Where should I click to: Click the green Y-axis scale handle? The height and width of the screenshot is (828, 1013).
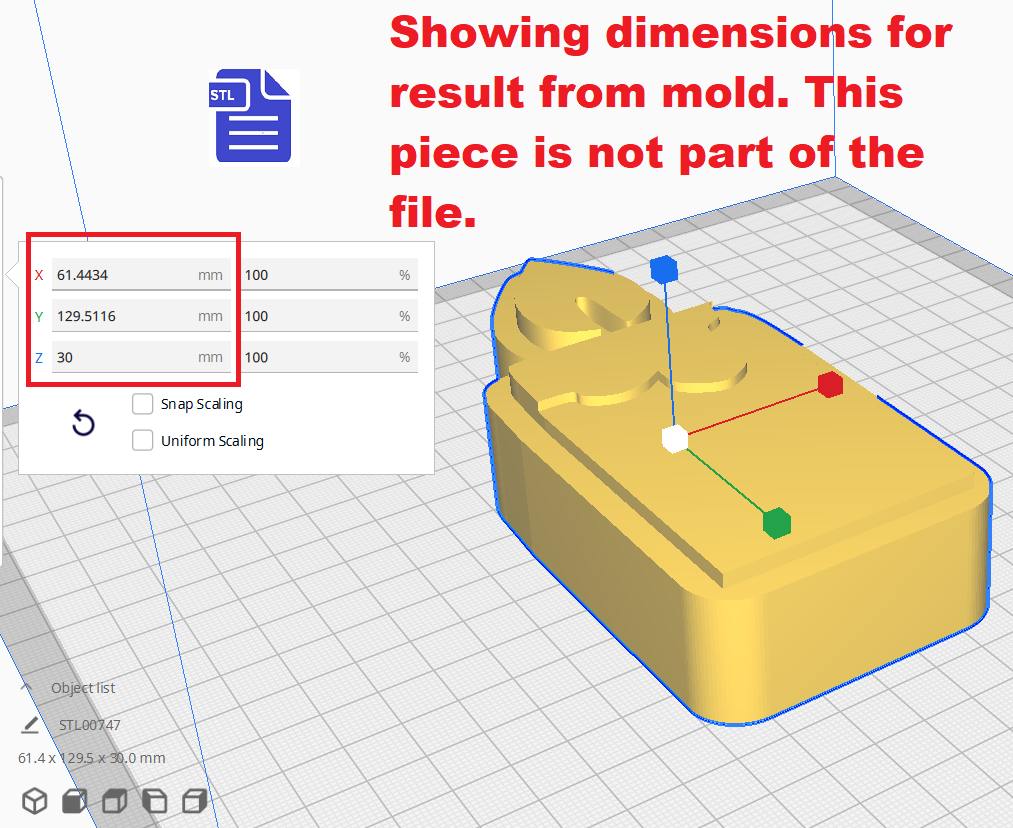777,522
